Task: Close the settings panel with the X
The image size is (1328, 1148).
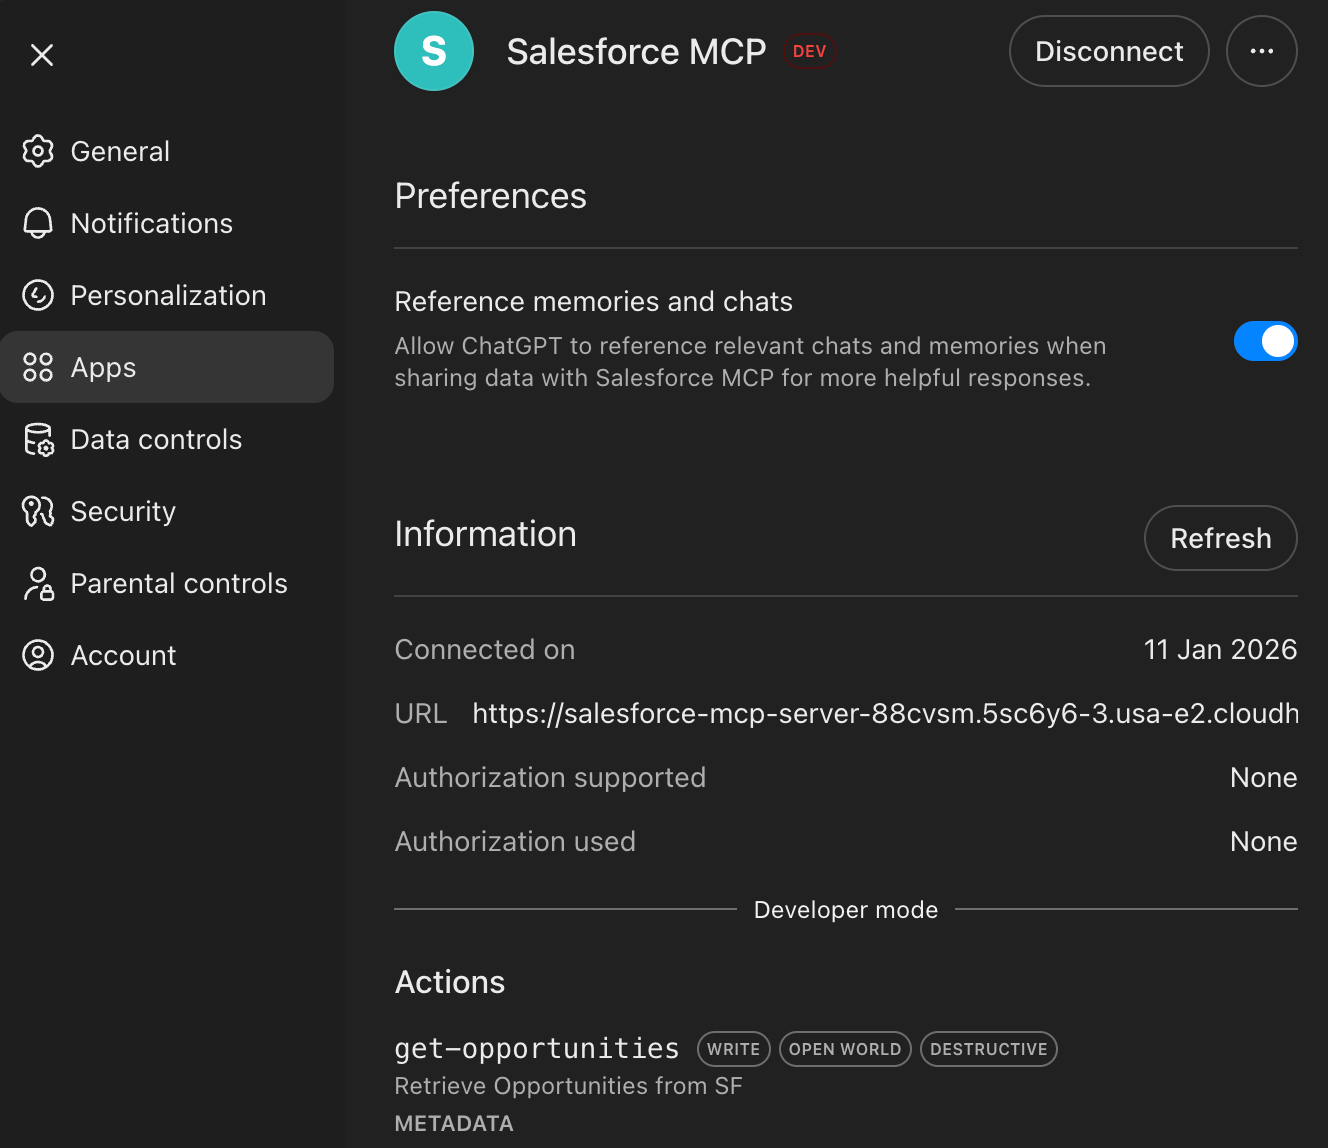Action: [42, 54]
